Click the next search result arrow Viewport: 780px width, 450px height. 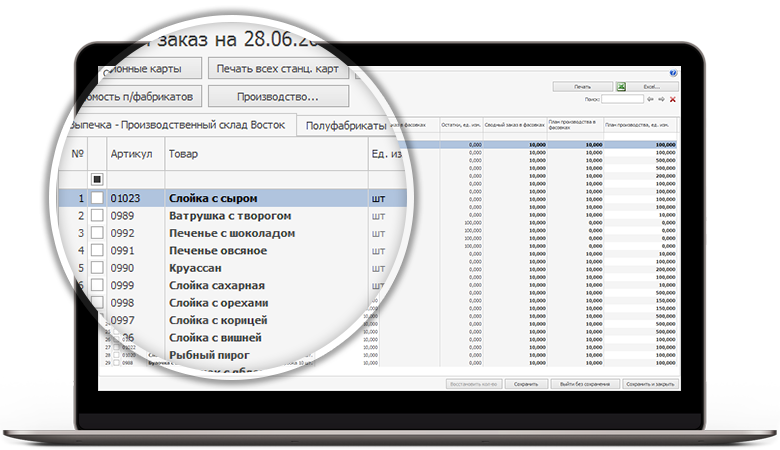pyautogui.click(x=661, y=99)
